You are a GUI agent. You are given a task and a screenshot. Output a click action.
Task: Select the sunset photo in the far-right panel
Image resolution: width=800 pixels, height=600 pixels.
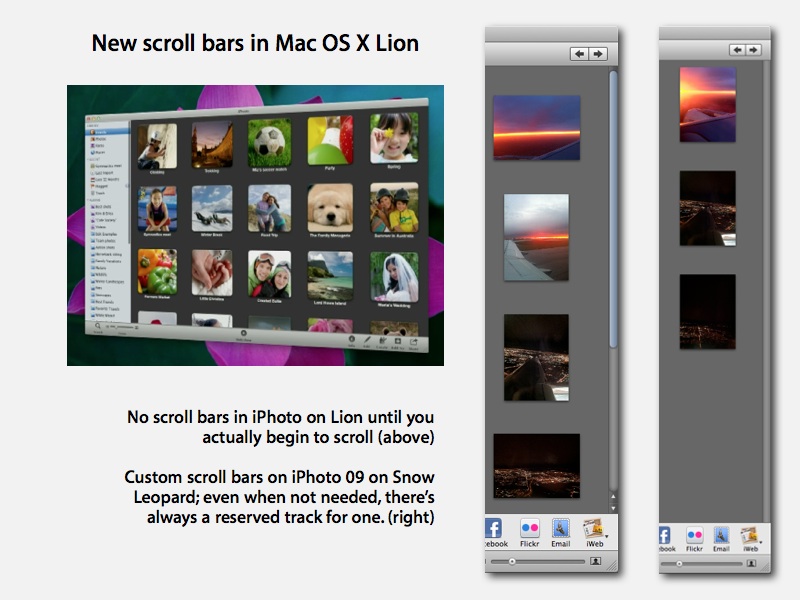707,105
